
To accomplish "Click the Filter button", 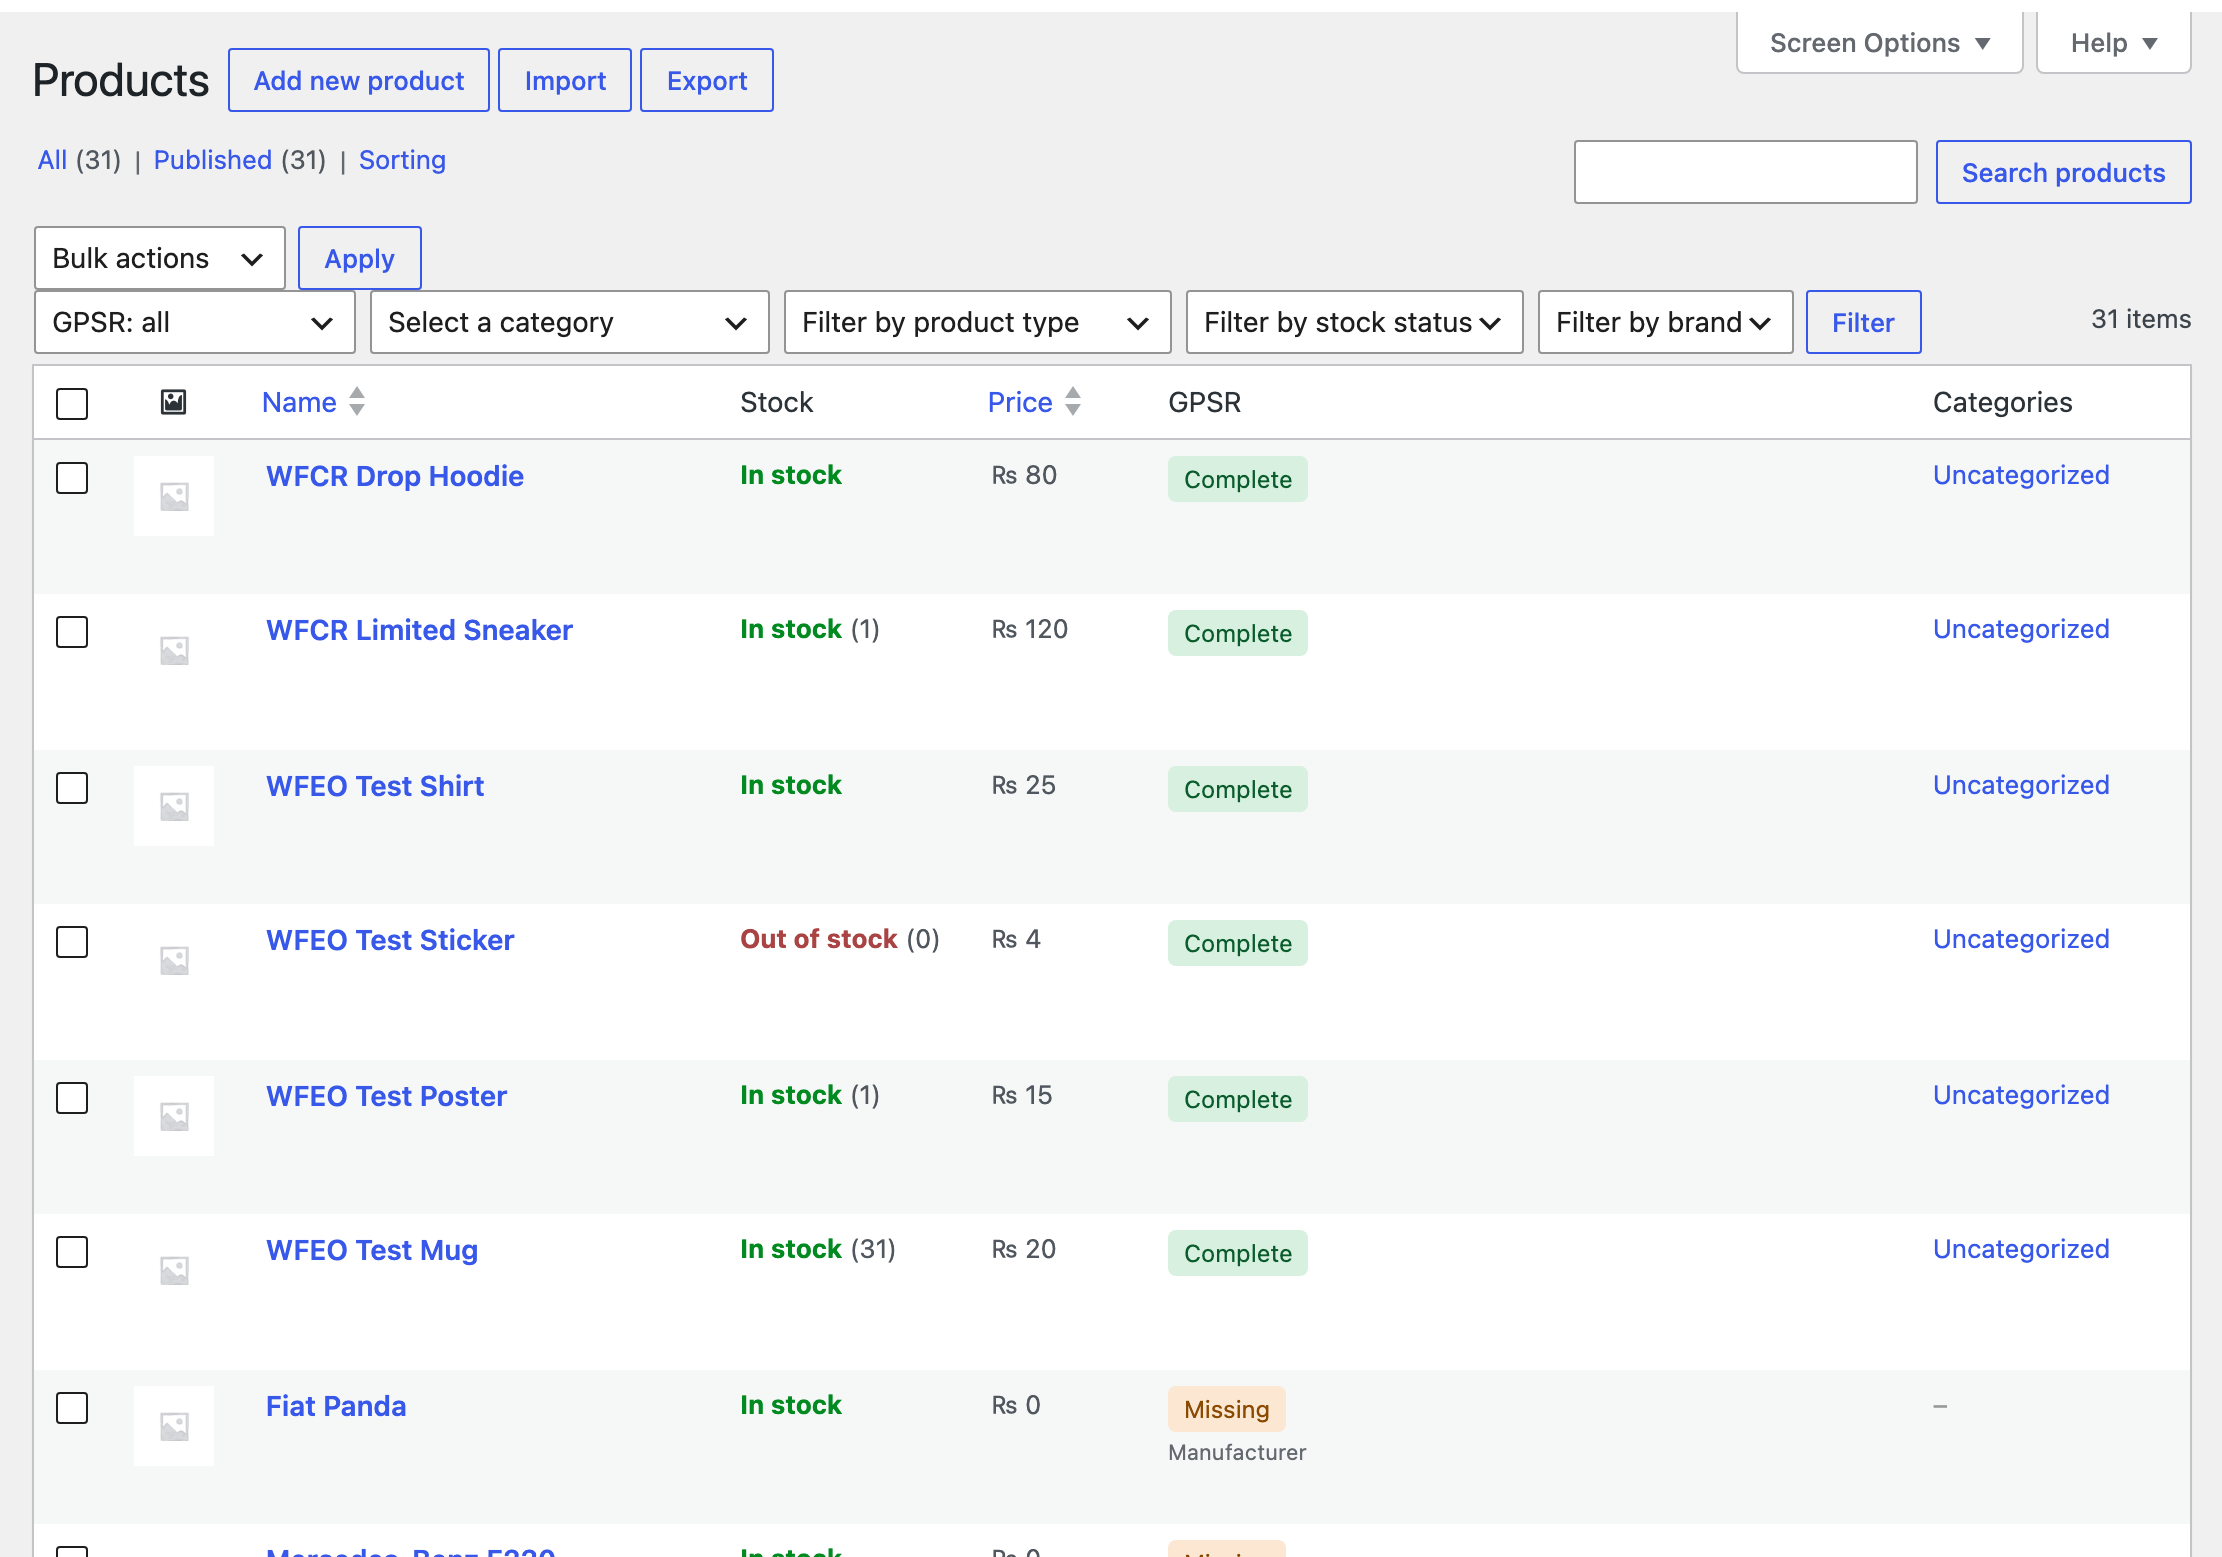I will pyautogui.click(x=1864, y=322).
